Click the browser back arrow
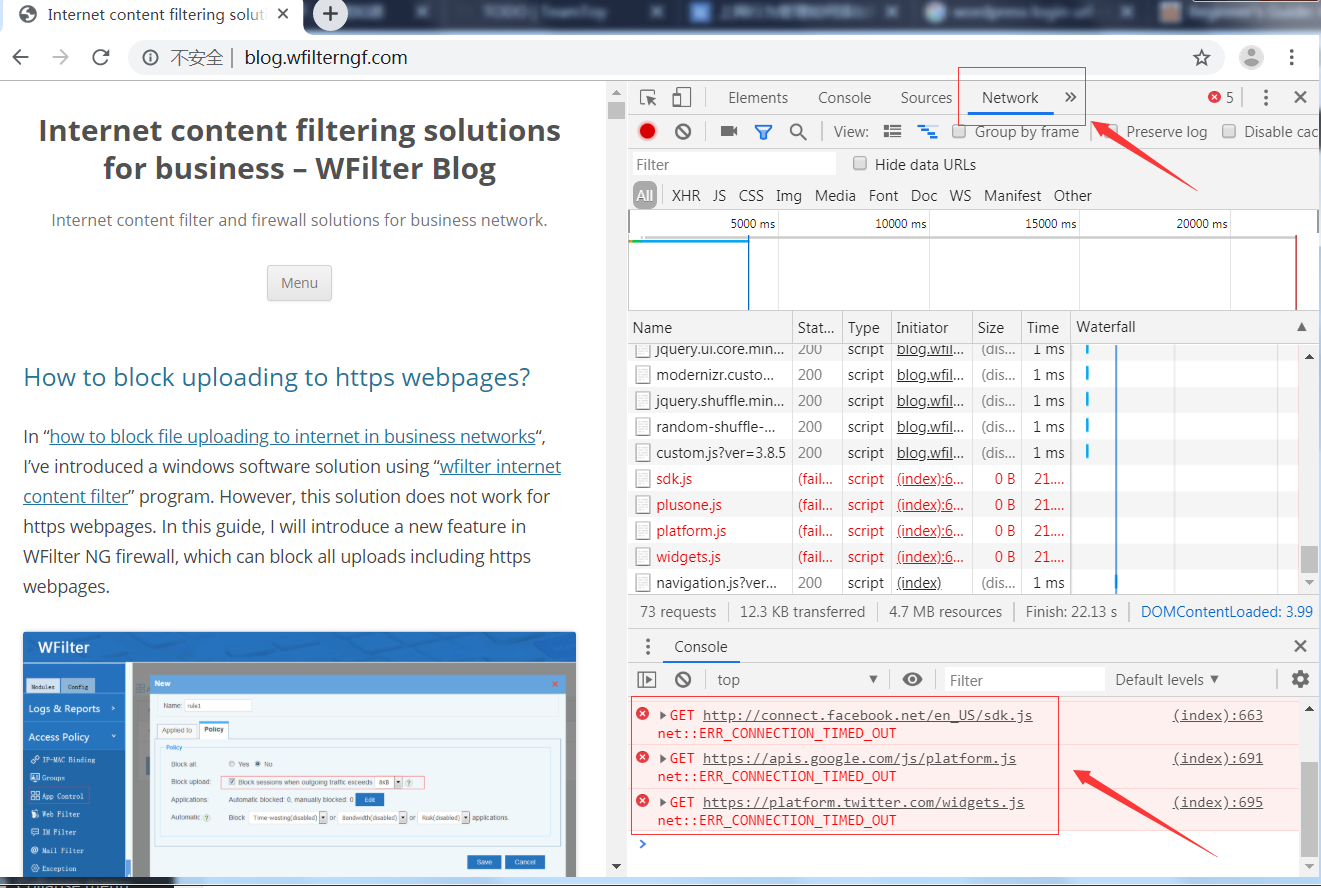This screenshot has height=888, width=1321. coord(20,57)
